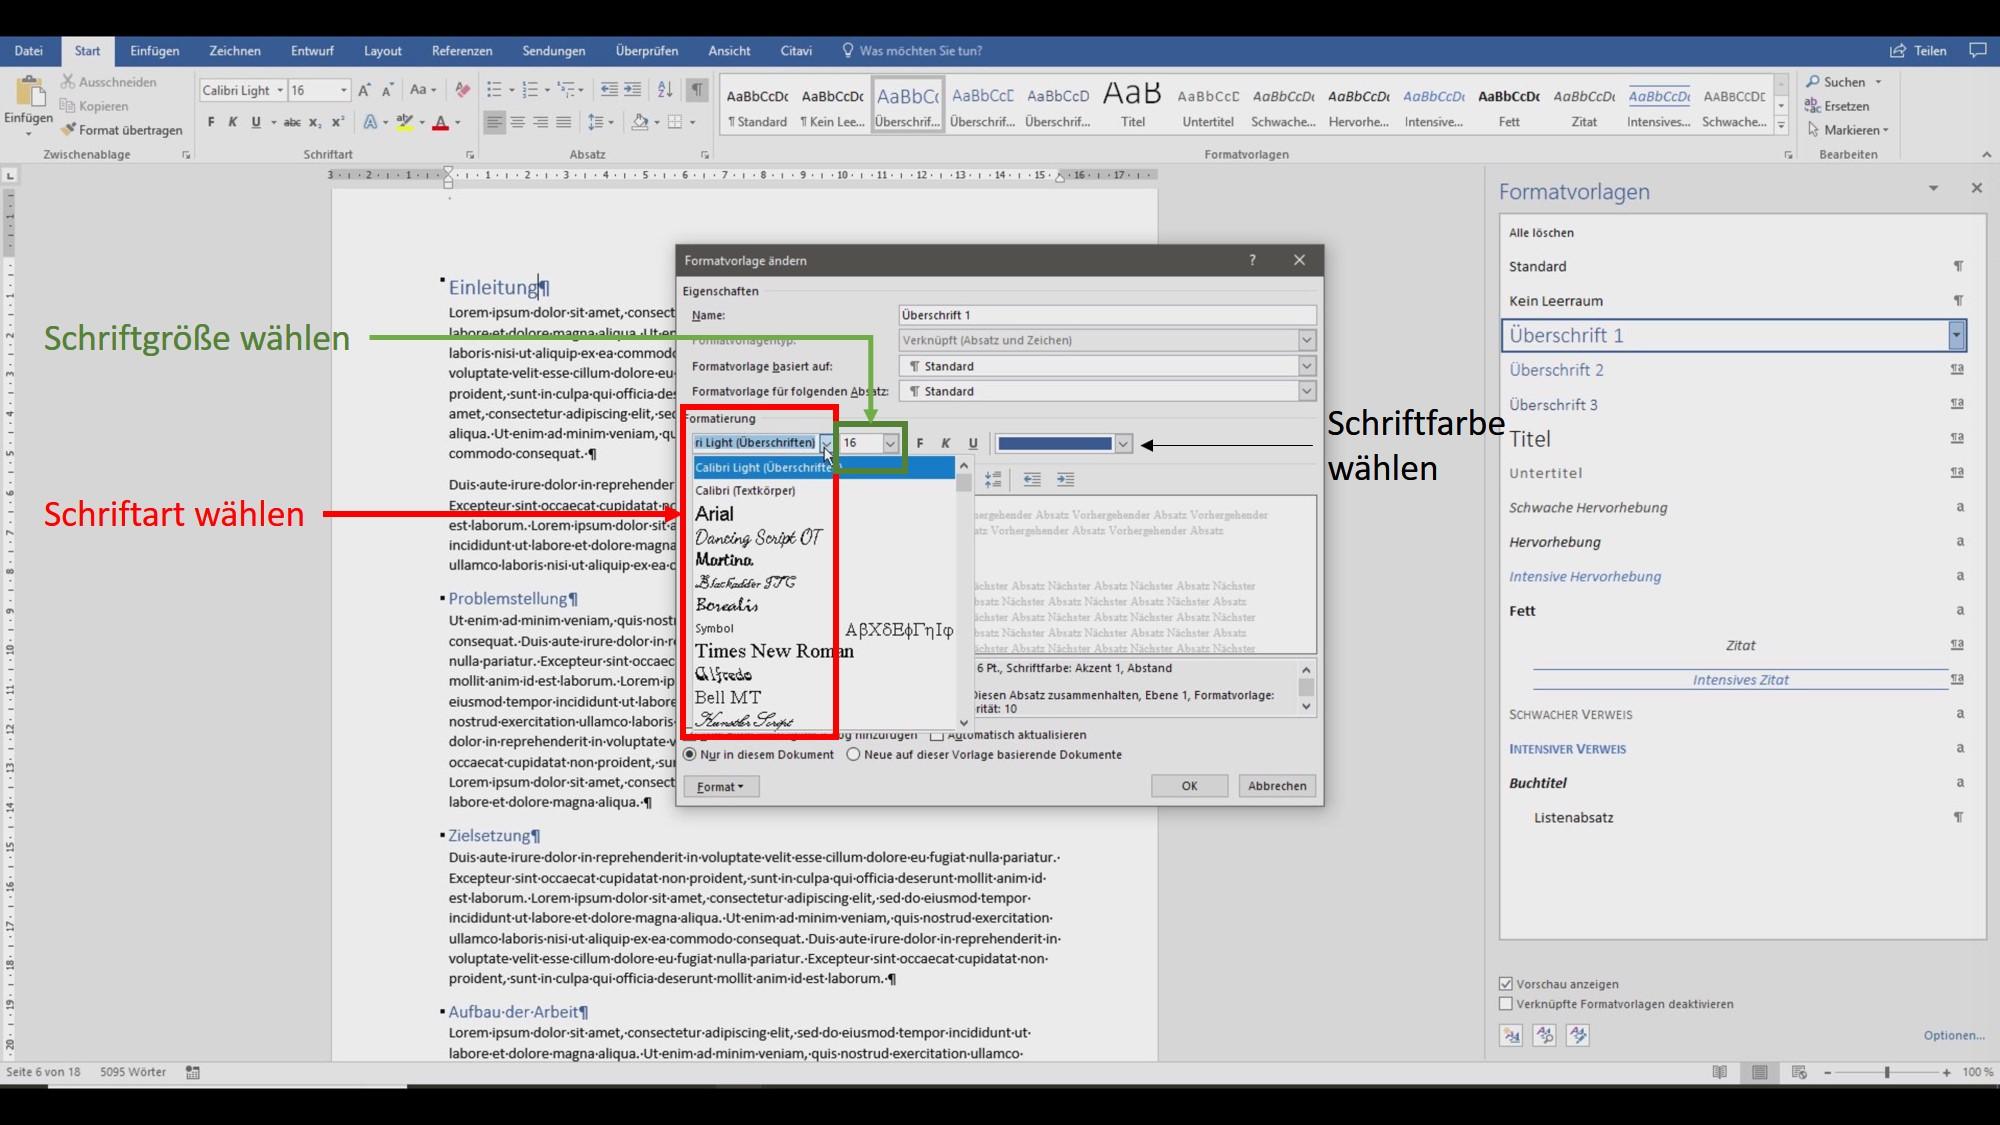This screenshot has width=2000, height=1125.
Task: Open shading paint bucket
Action: [x=640, y=122]
